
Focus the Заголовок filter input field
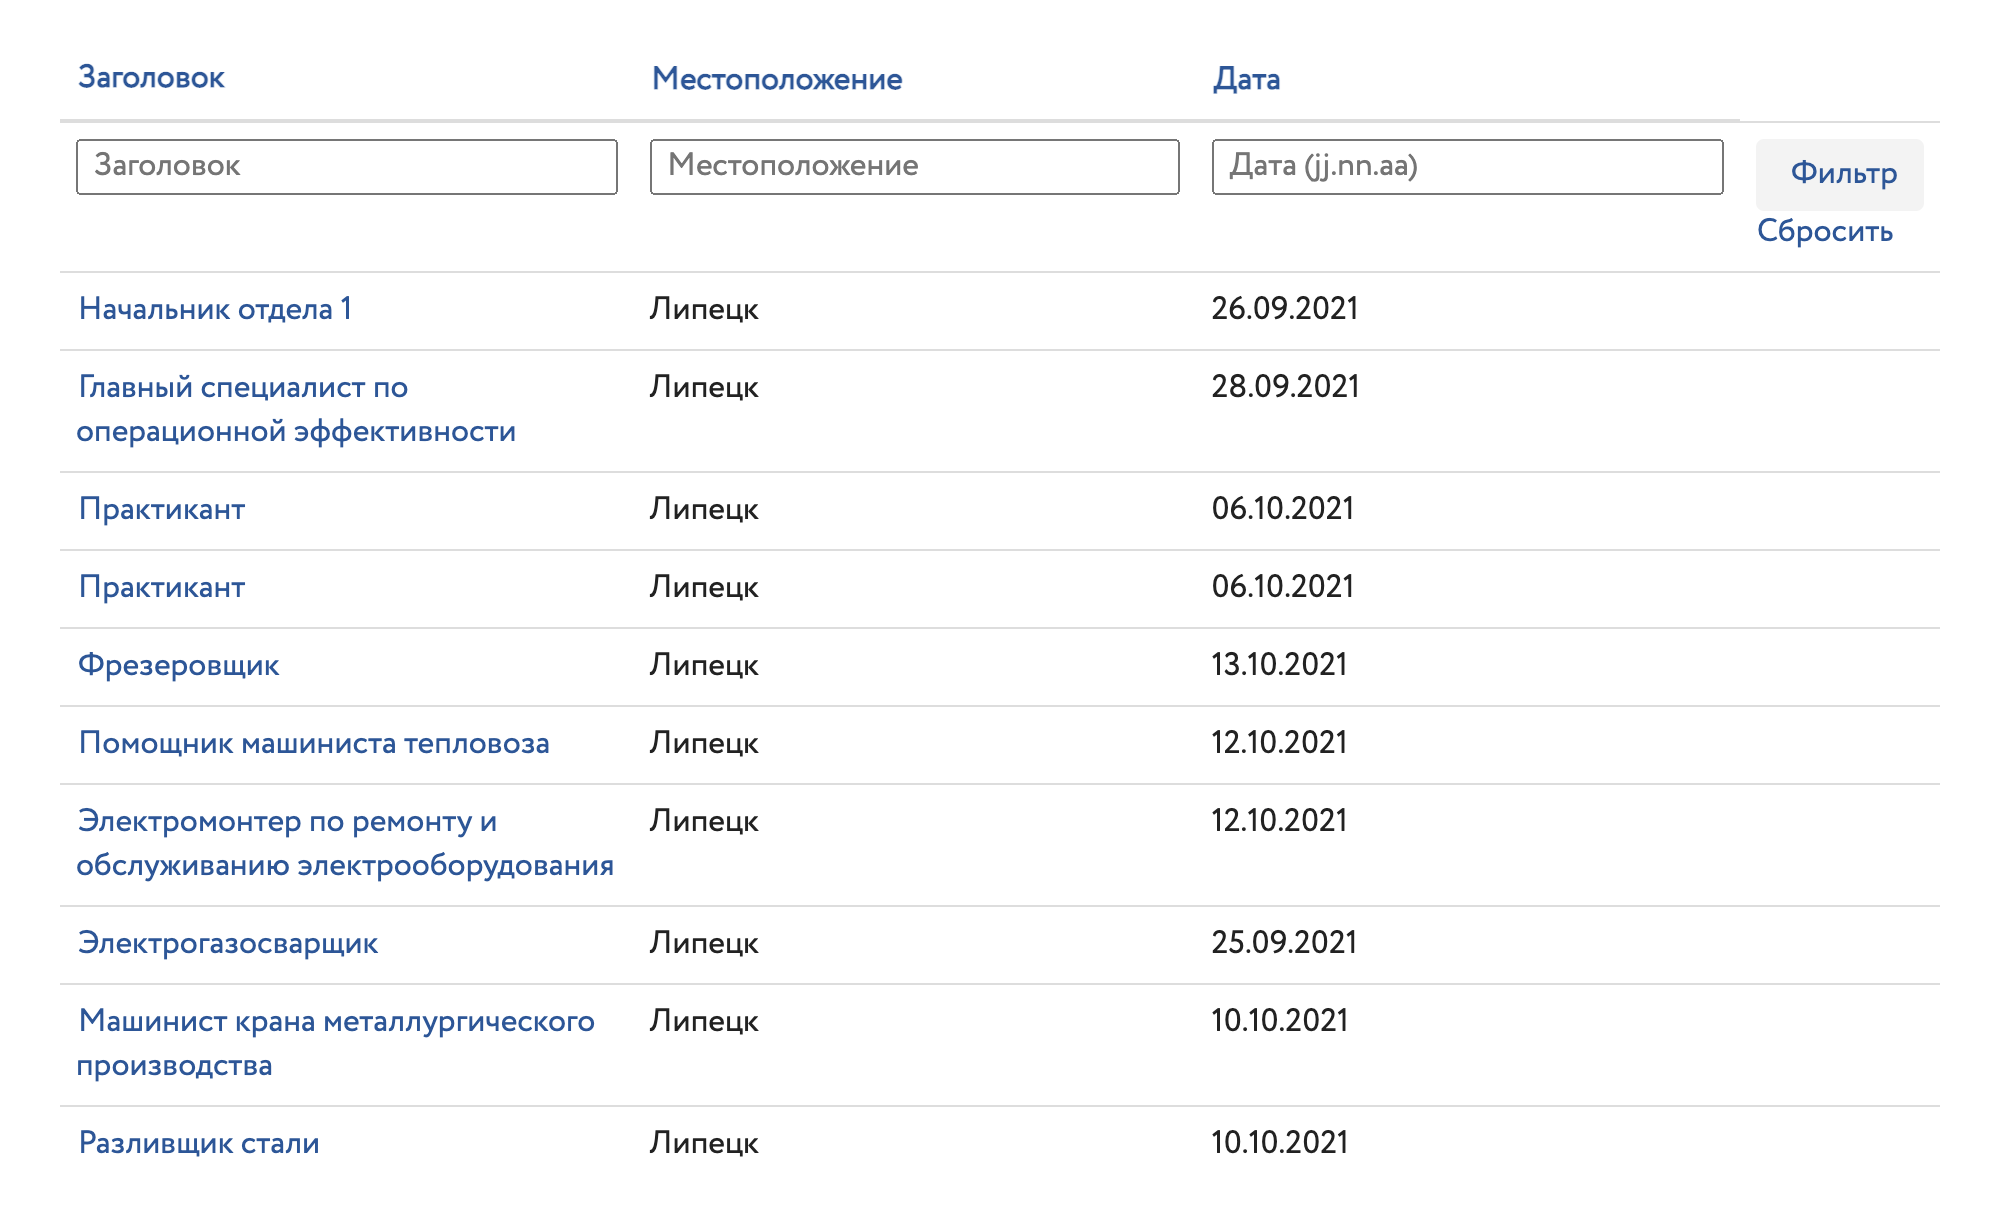[347, 166]
